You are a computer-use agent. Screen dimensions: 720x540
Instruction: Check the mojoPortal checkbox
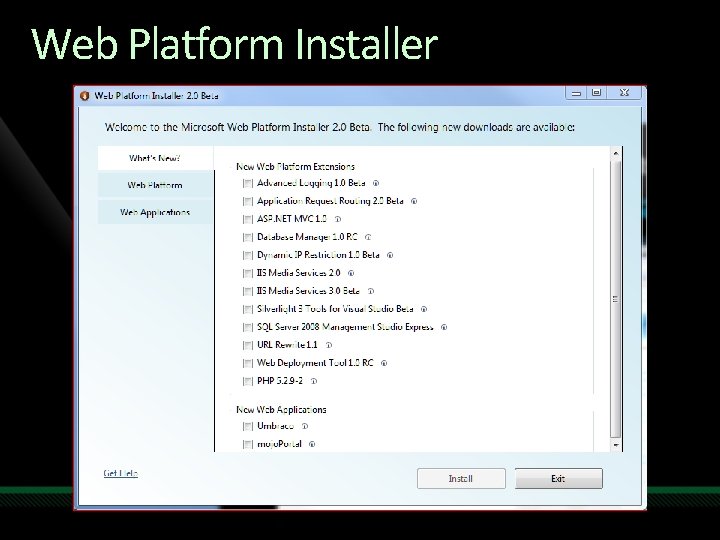tap(248, 444)
